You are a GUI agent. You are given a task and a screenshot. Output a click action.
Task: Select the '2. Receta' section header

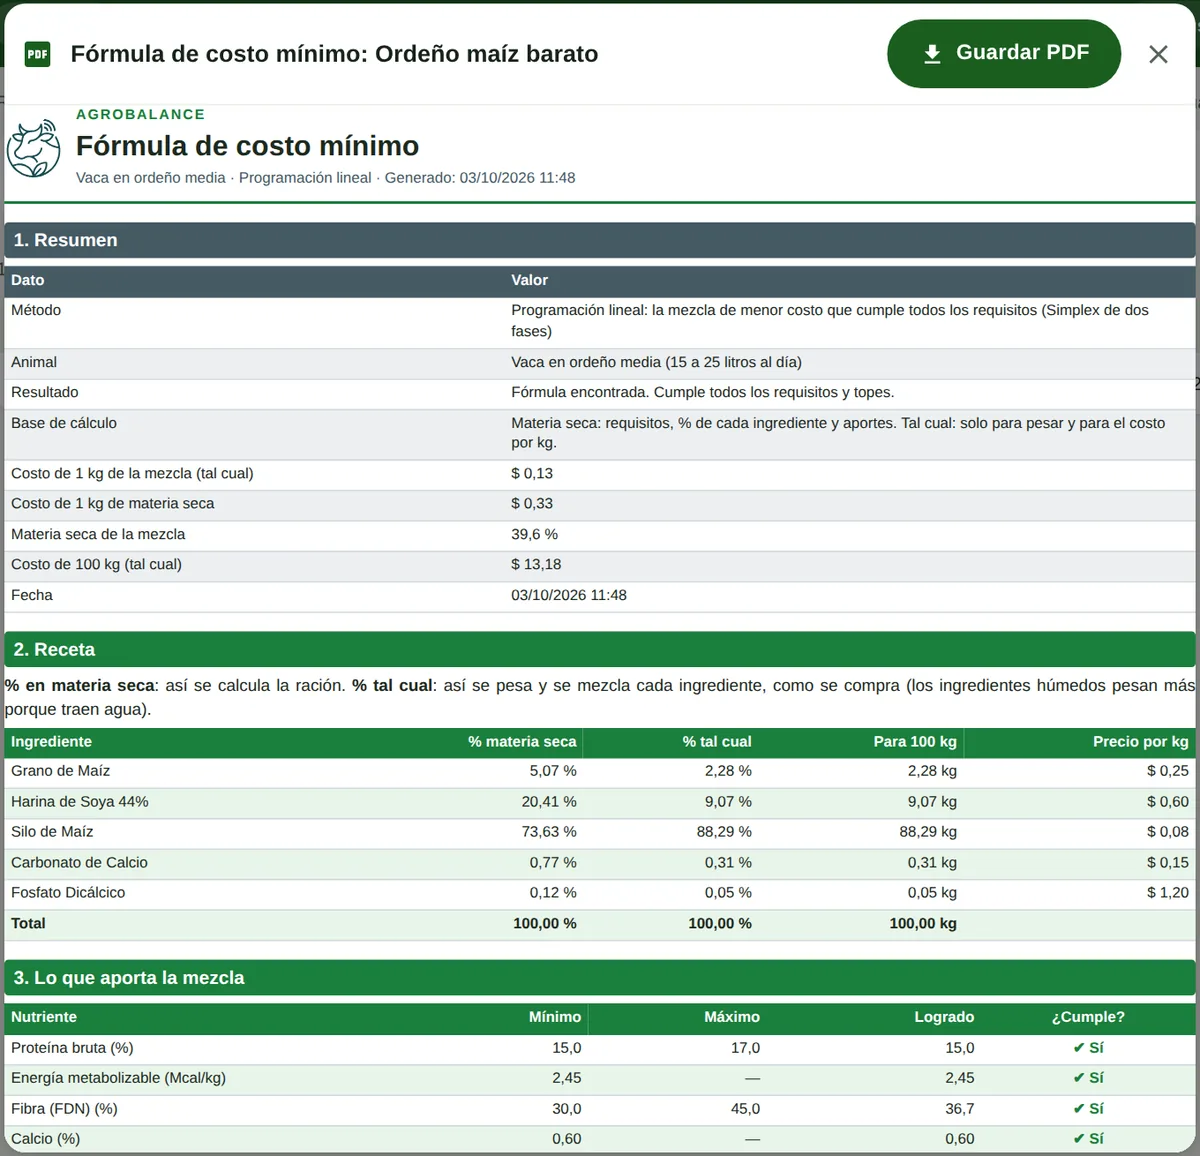[x=600, y=649]
